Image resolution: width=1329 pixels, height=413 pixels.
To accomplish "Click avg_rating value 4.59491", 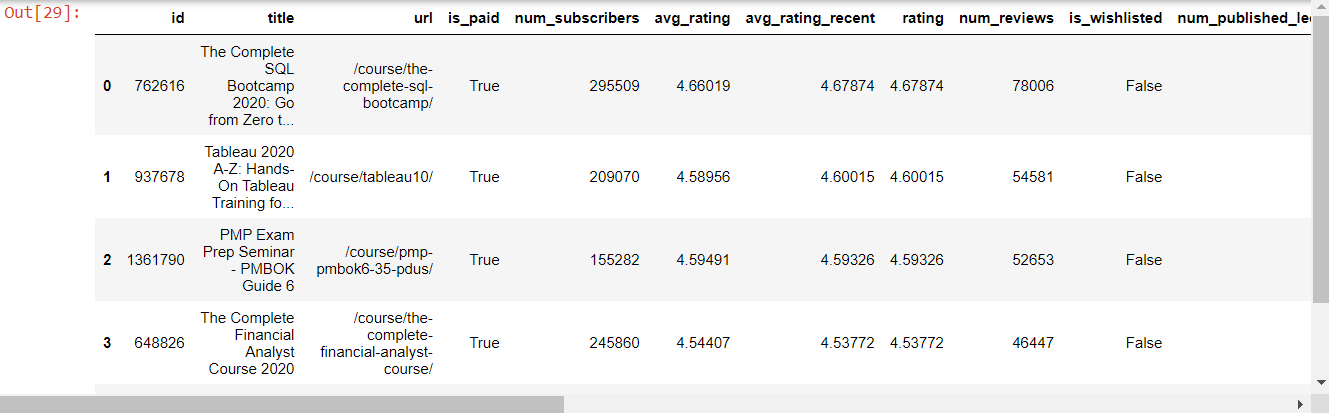I will coord(703,260).
